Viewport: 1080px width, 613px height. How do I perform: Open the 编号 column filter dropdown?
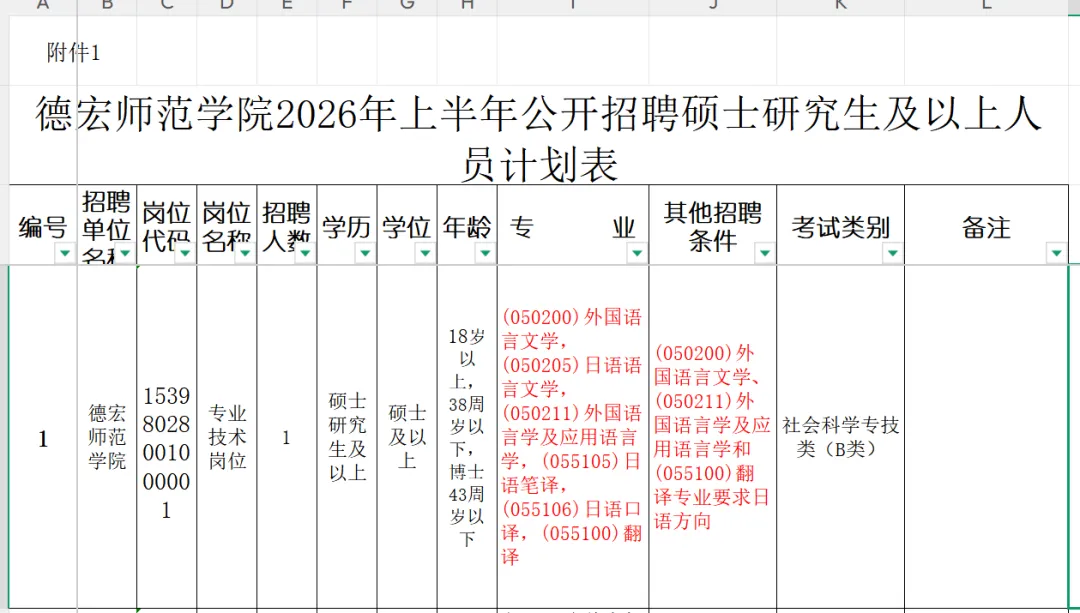click(x=65, y=253)
